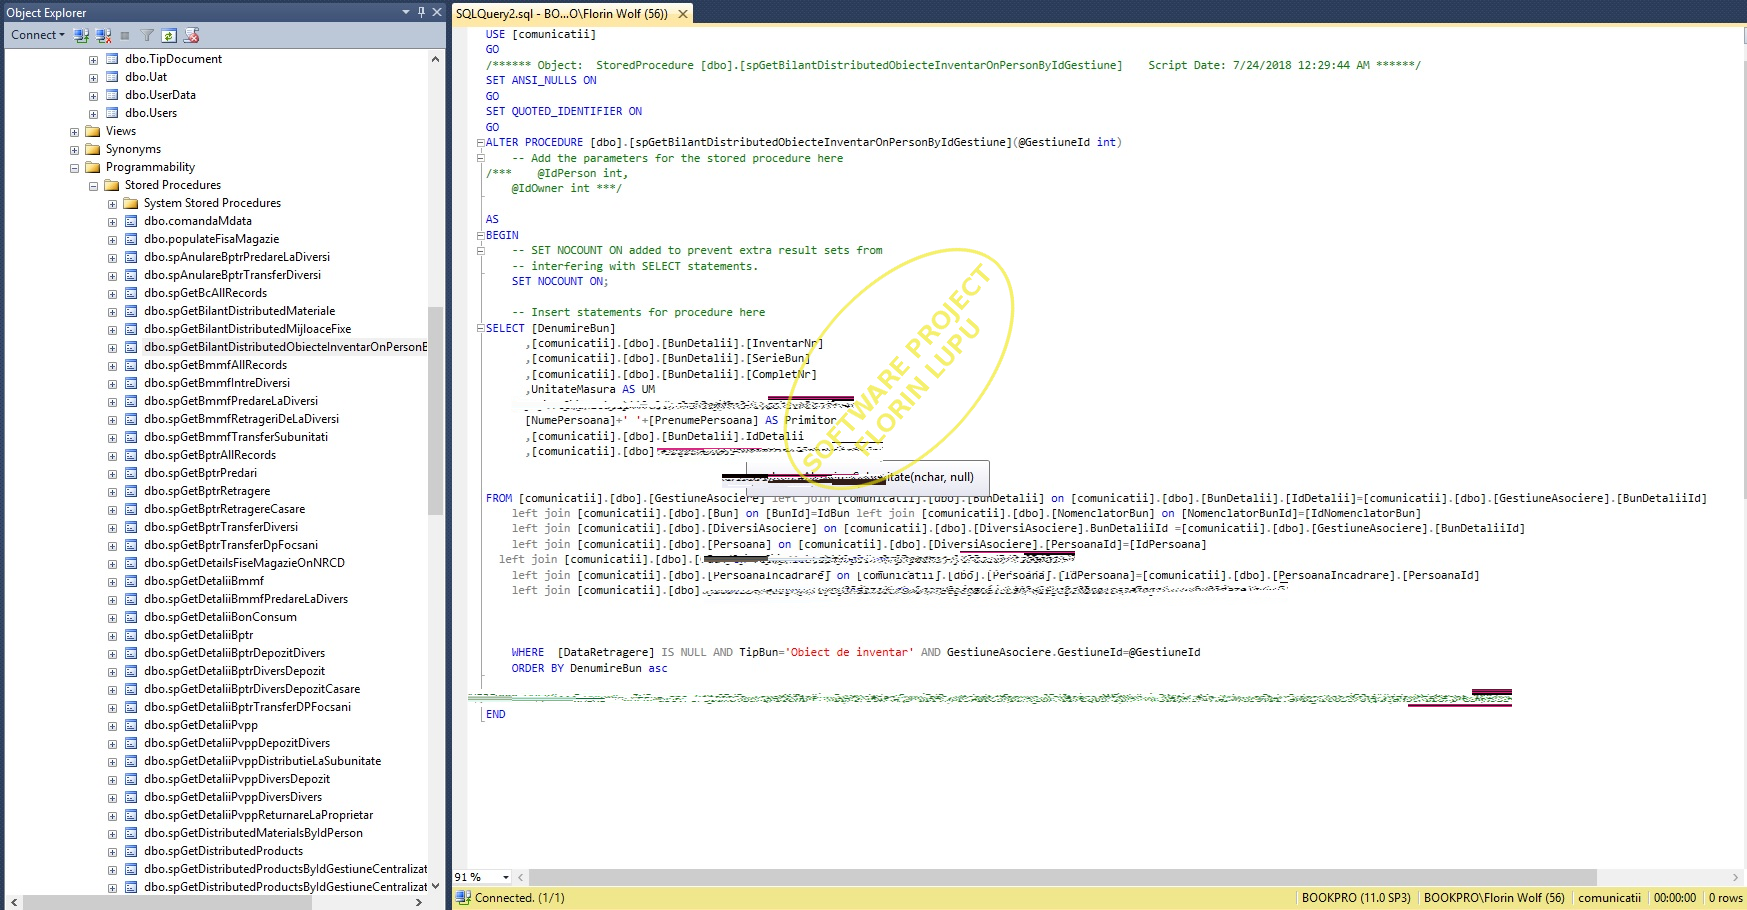Click the System Stored Procedures folder icon

pyautogui.click(x=131, y=203)
